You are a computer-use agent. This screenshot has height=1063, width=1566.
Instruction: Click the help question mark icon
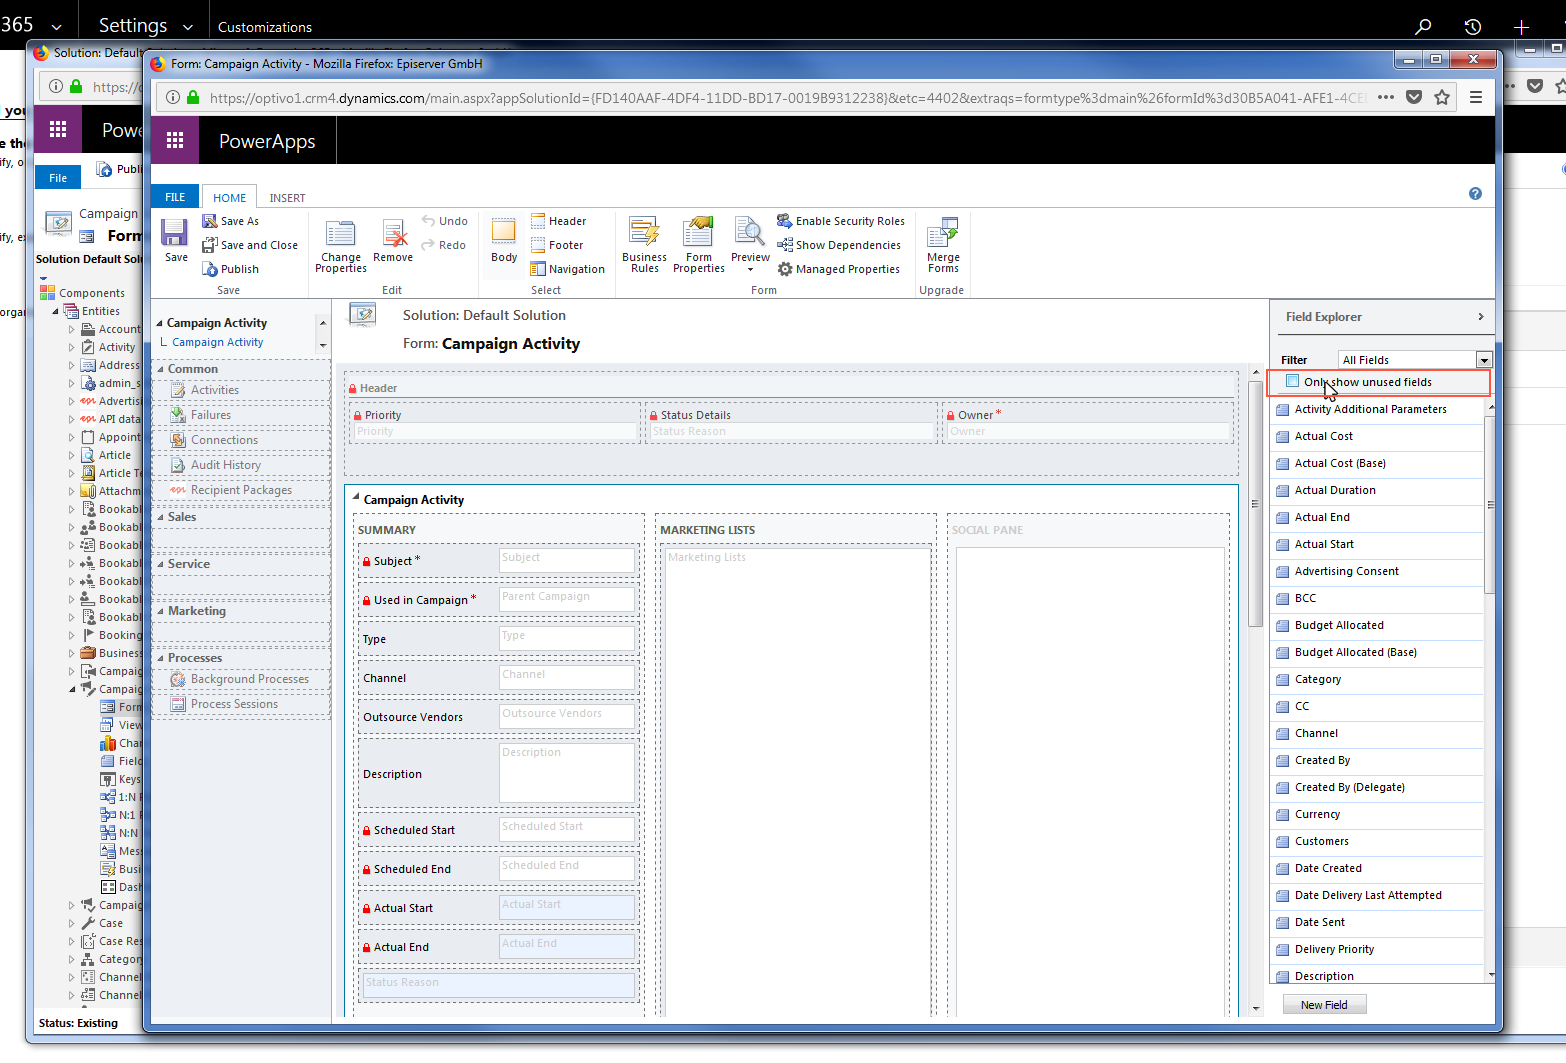tap(1475, 194)
